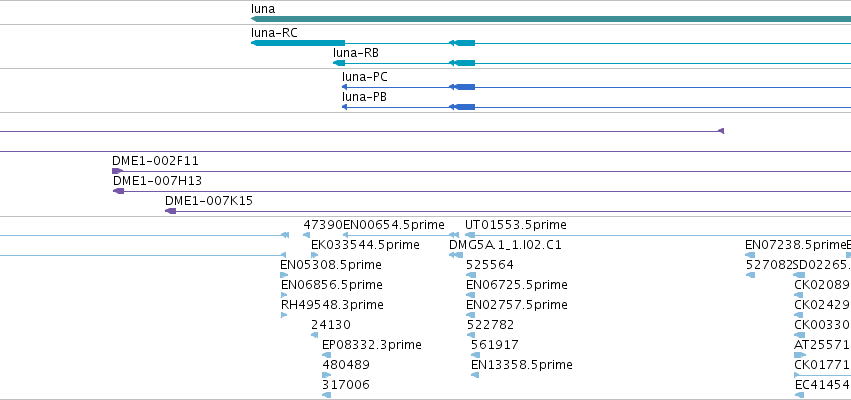The width and height of the screenshot is (851, 400).
Task: Click the luna-RB transcript label
Action: pyautogui.click(x=356, y=53)
